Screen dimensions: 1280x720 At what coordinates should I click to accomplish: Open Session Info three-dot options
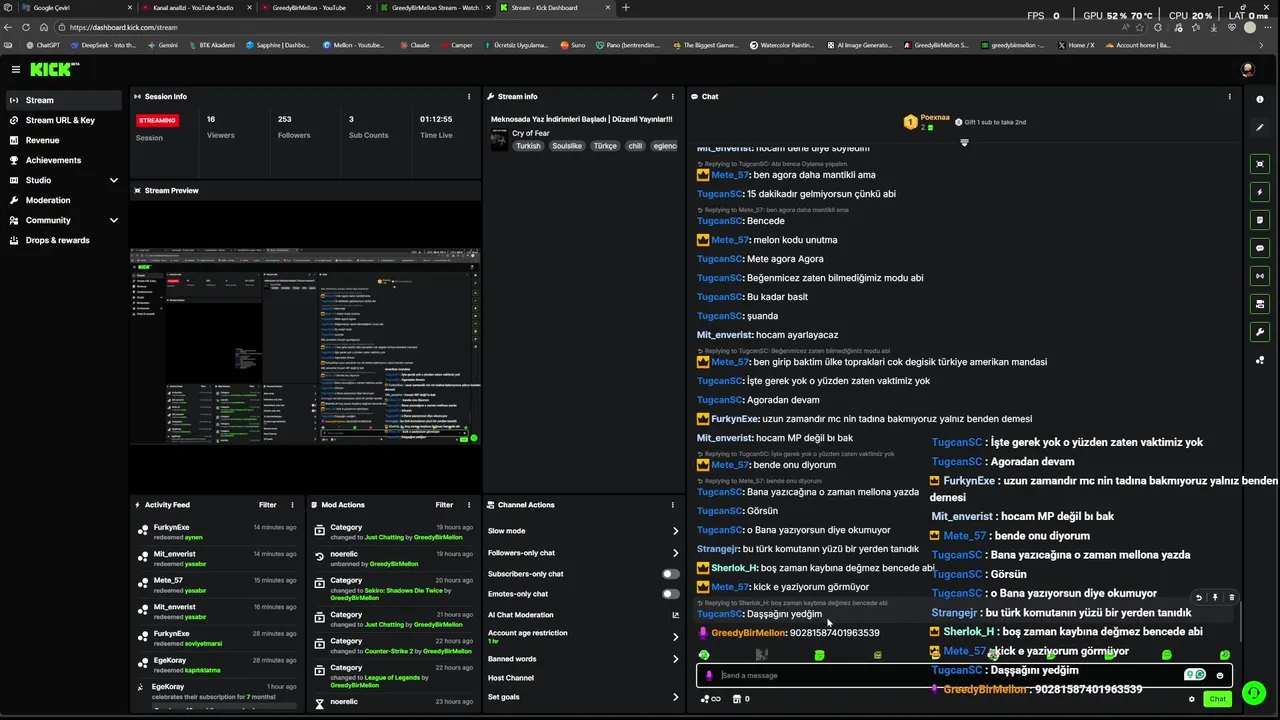tap(469, 96)
